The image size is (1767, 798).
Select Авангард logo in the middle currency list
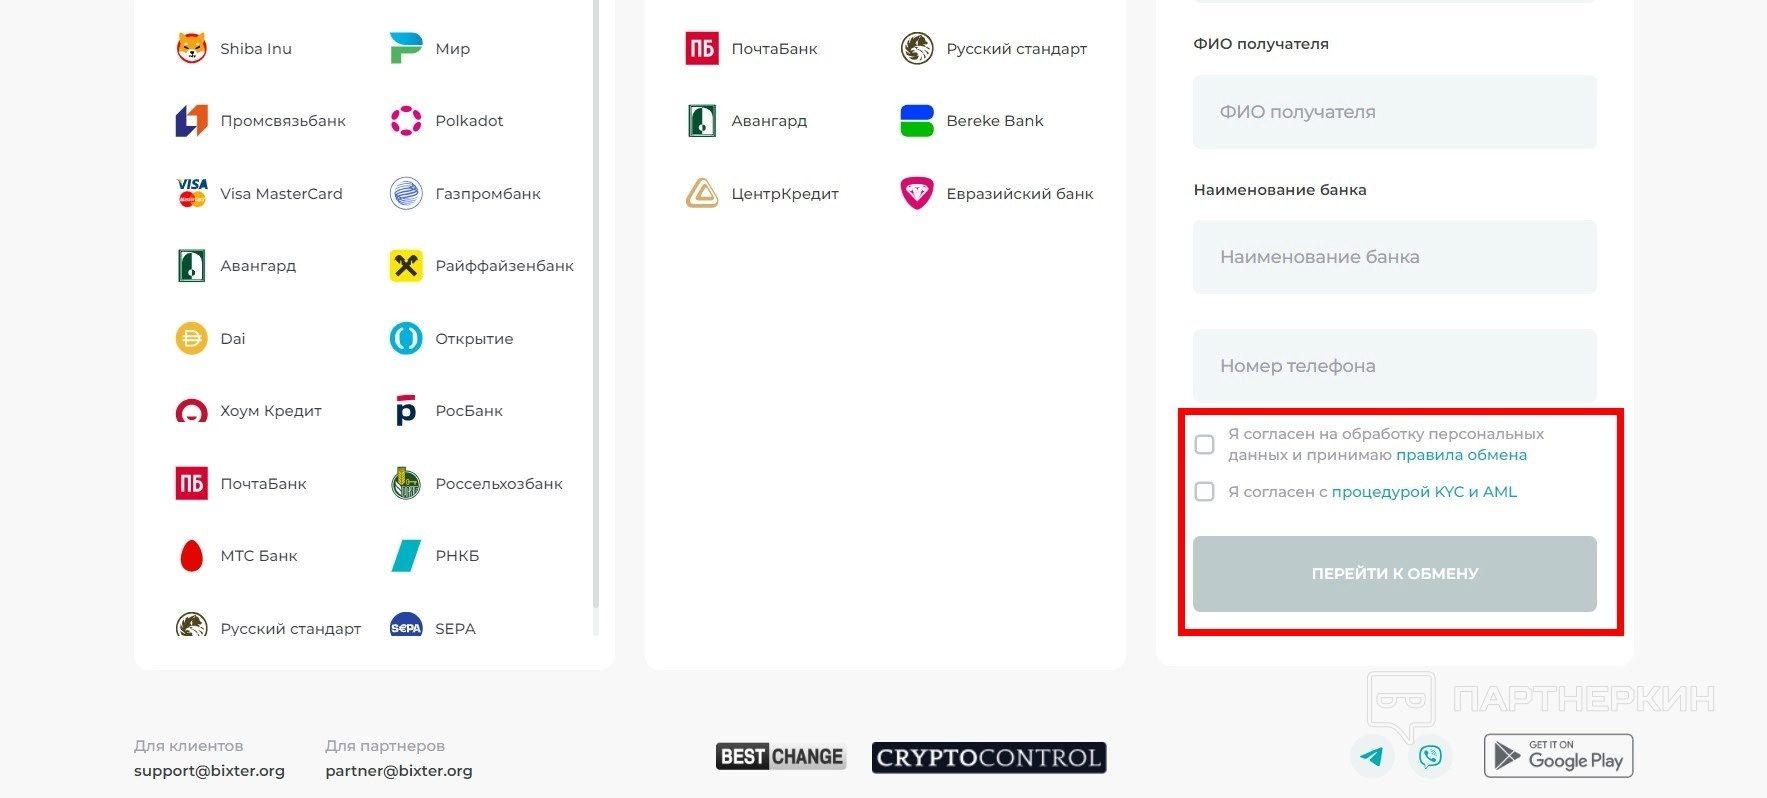pyautogui.click(x=702, y=121)
